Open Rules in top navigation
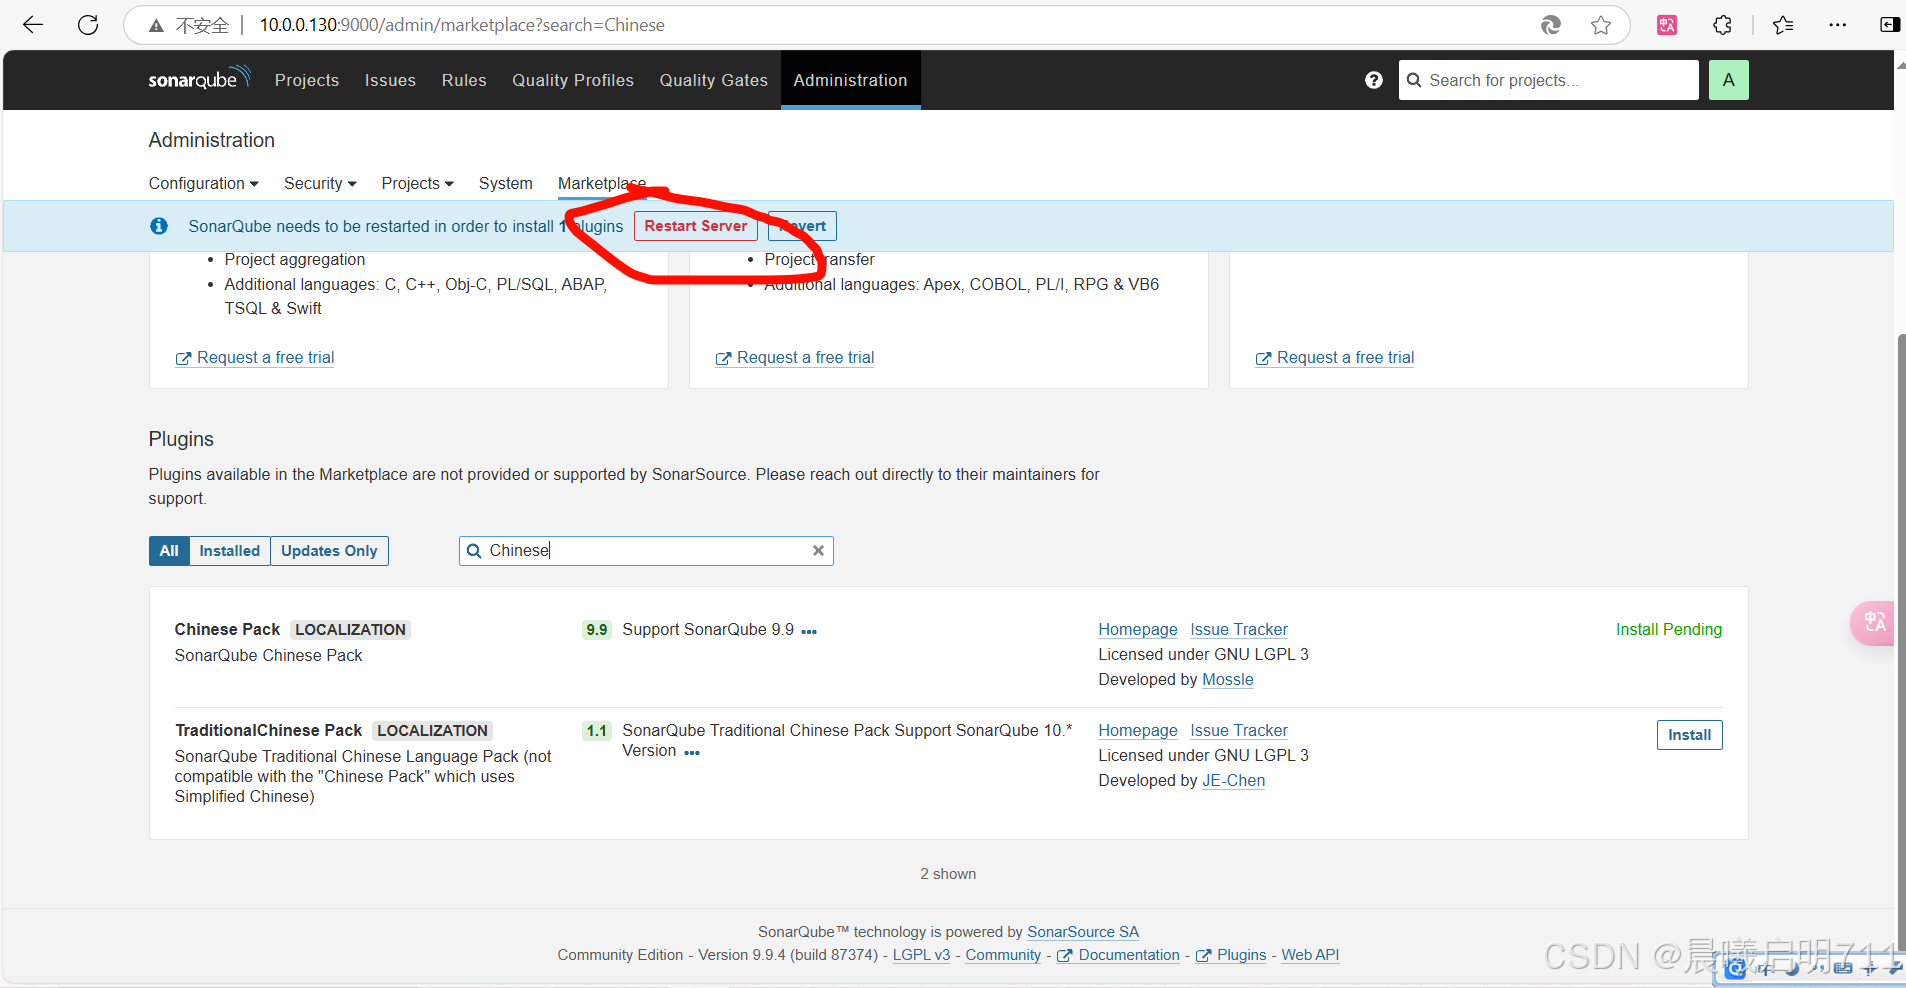 [x=464, y=80]
